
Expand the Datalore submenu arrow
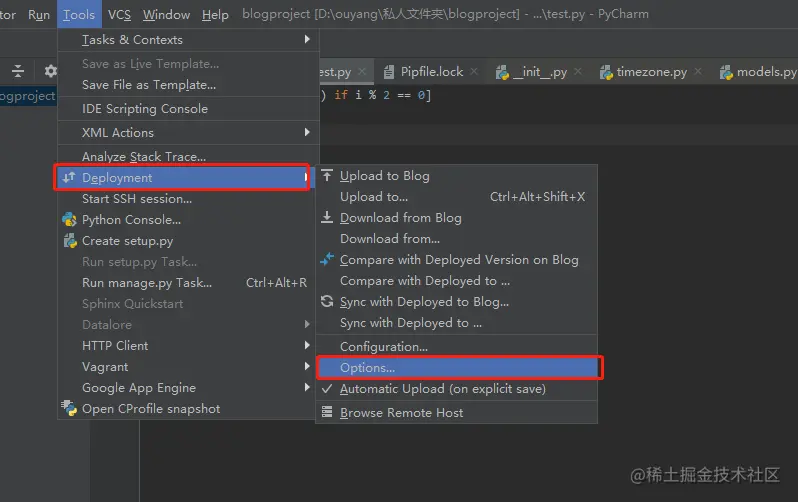tap(307, 324)
